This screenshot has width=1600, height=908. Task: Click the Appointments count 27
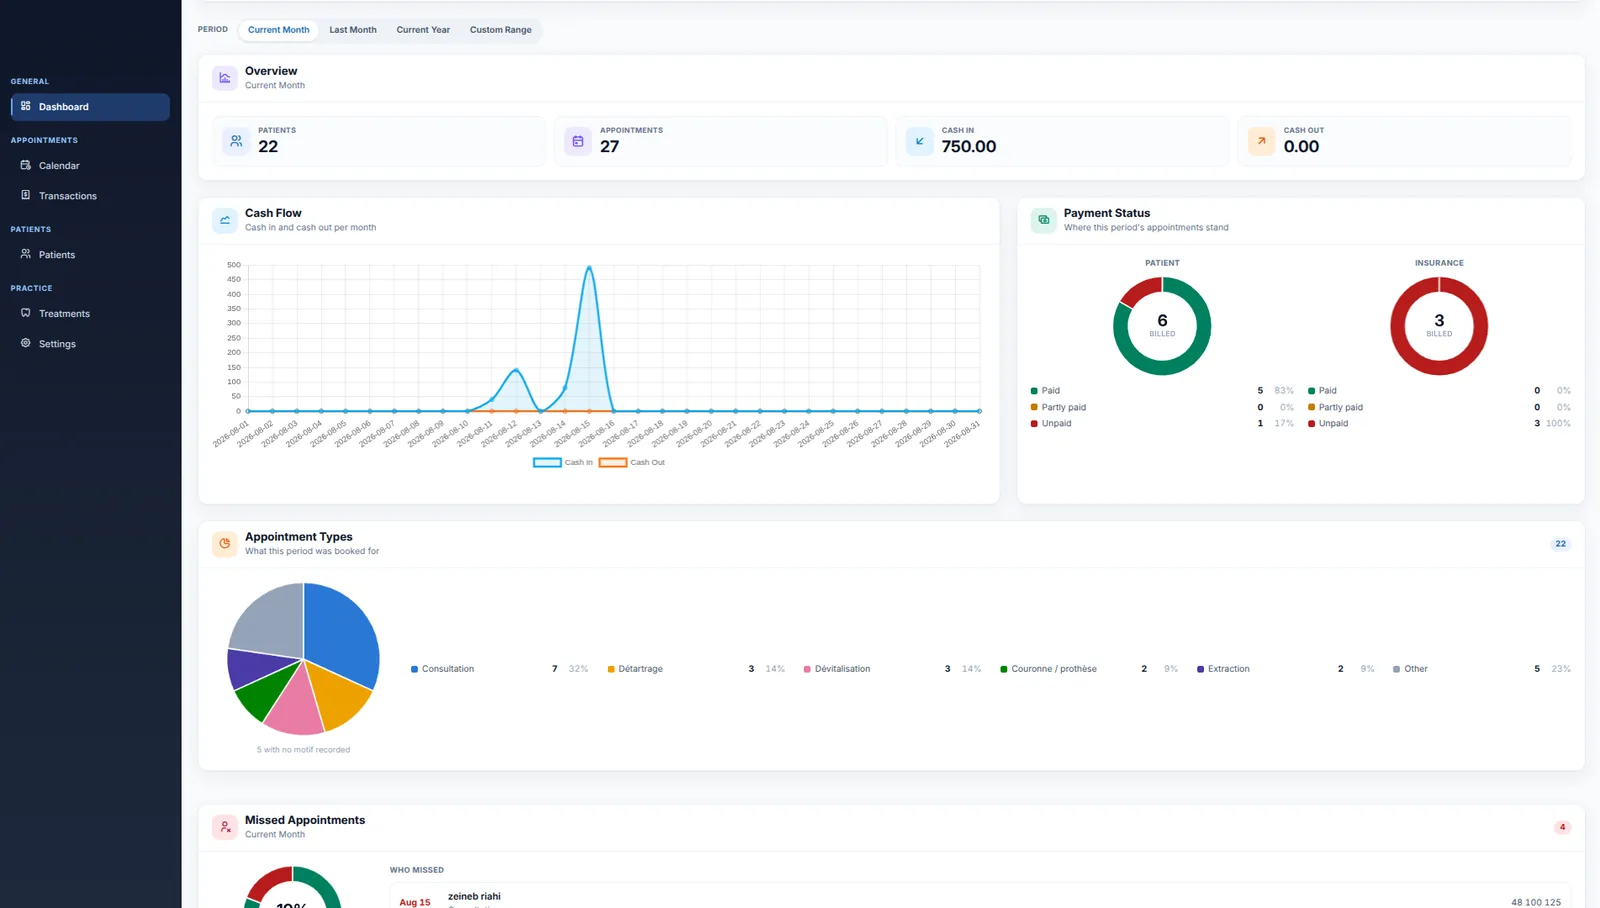click(x=609, y=147)
